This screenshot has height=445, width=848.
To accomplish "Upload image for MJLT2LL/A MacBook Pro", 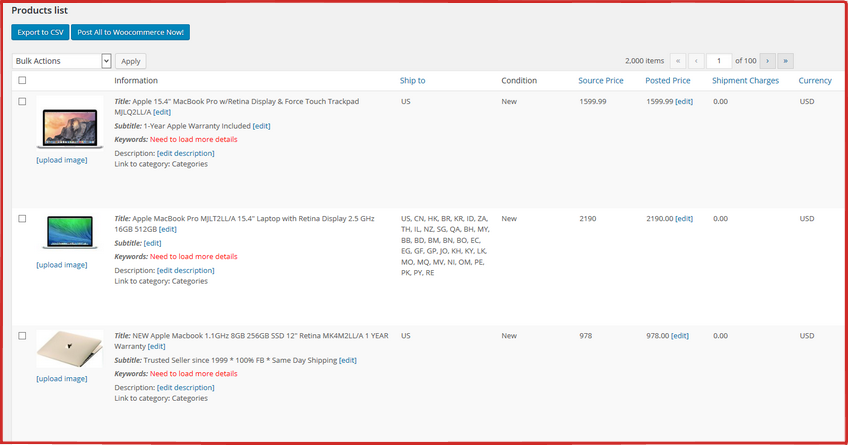I will click(62, 265).
